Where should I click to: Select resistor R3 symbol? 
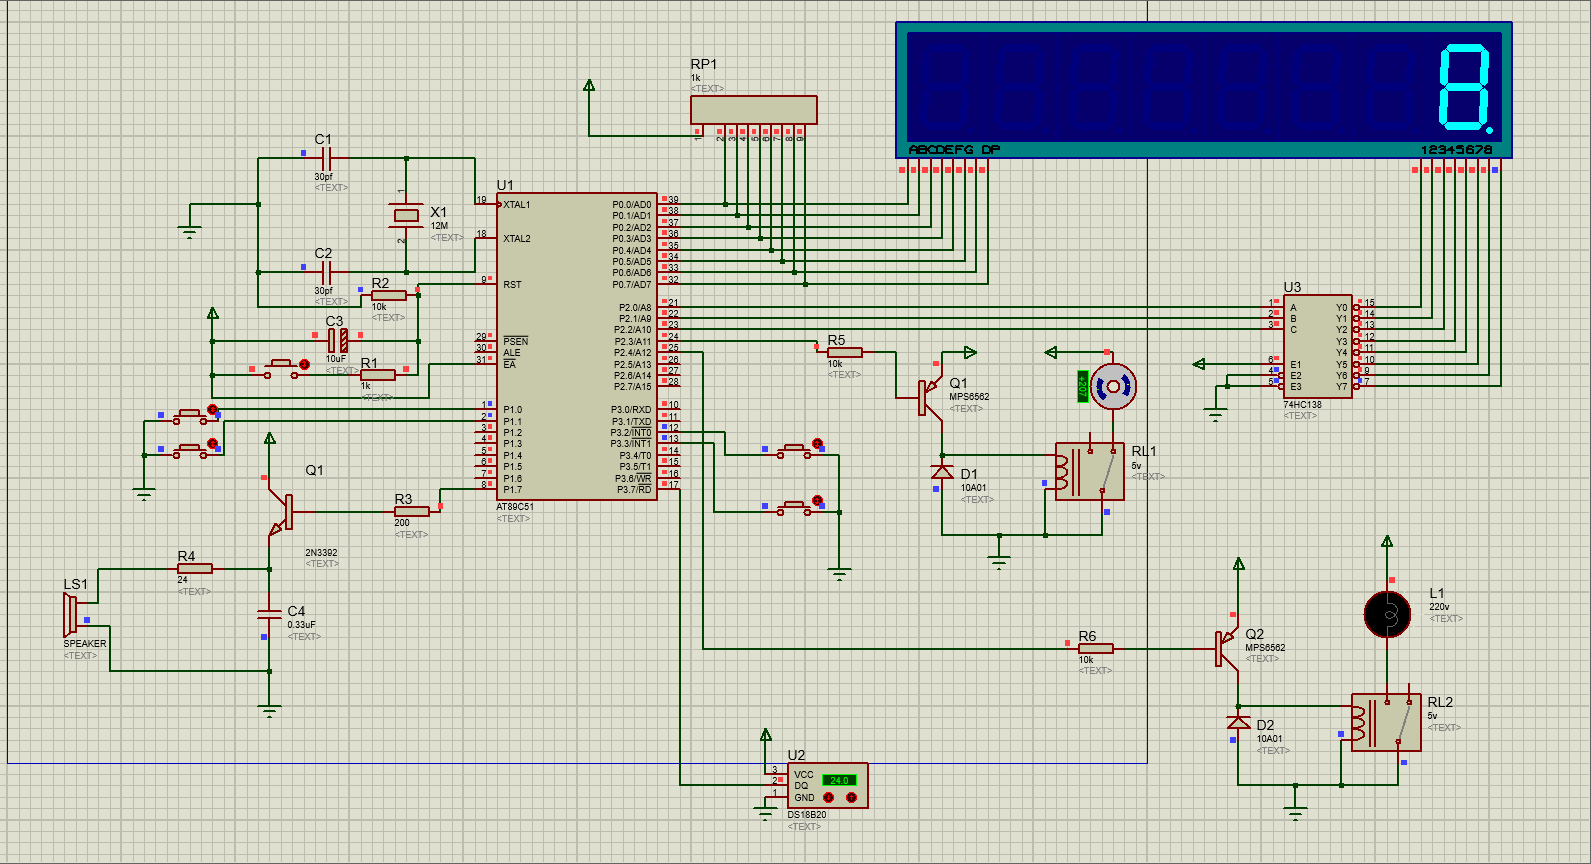tap(412, 511)
